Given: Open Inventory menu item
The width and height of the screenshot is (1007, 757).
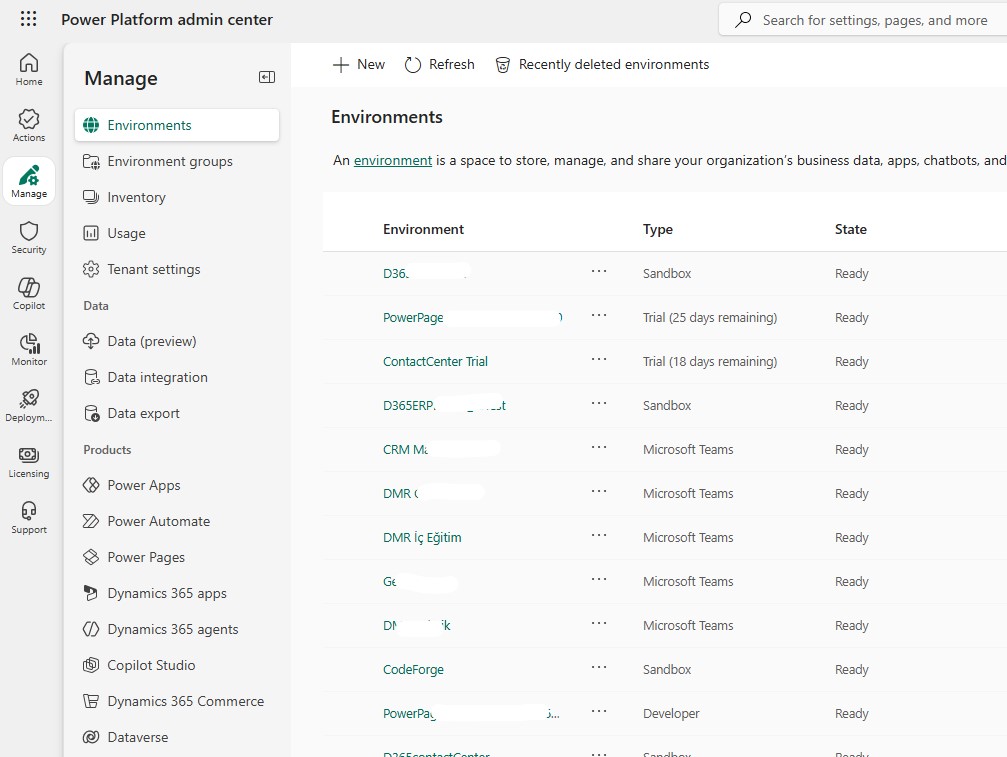Looking at the screenshot, I should [177, 197].
